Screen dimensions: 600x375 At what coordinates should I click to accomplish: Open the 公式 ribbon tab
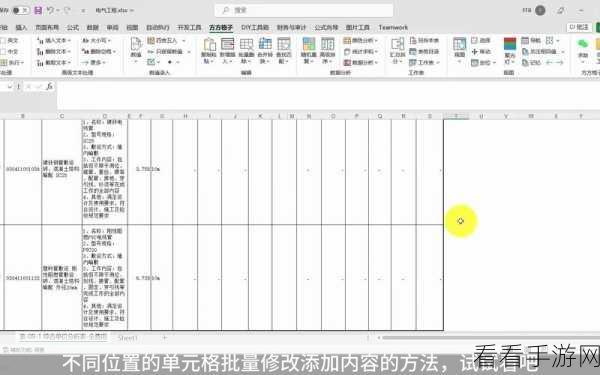tap(73, 28)
